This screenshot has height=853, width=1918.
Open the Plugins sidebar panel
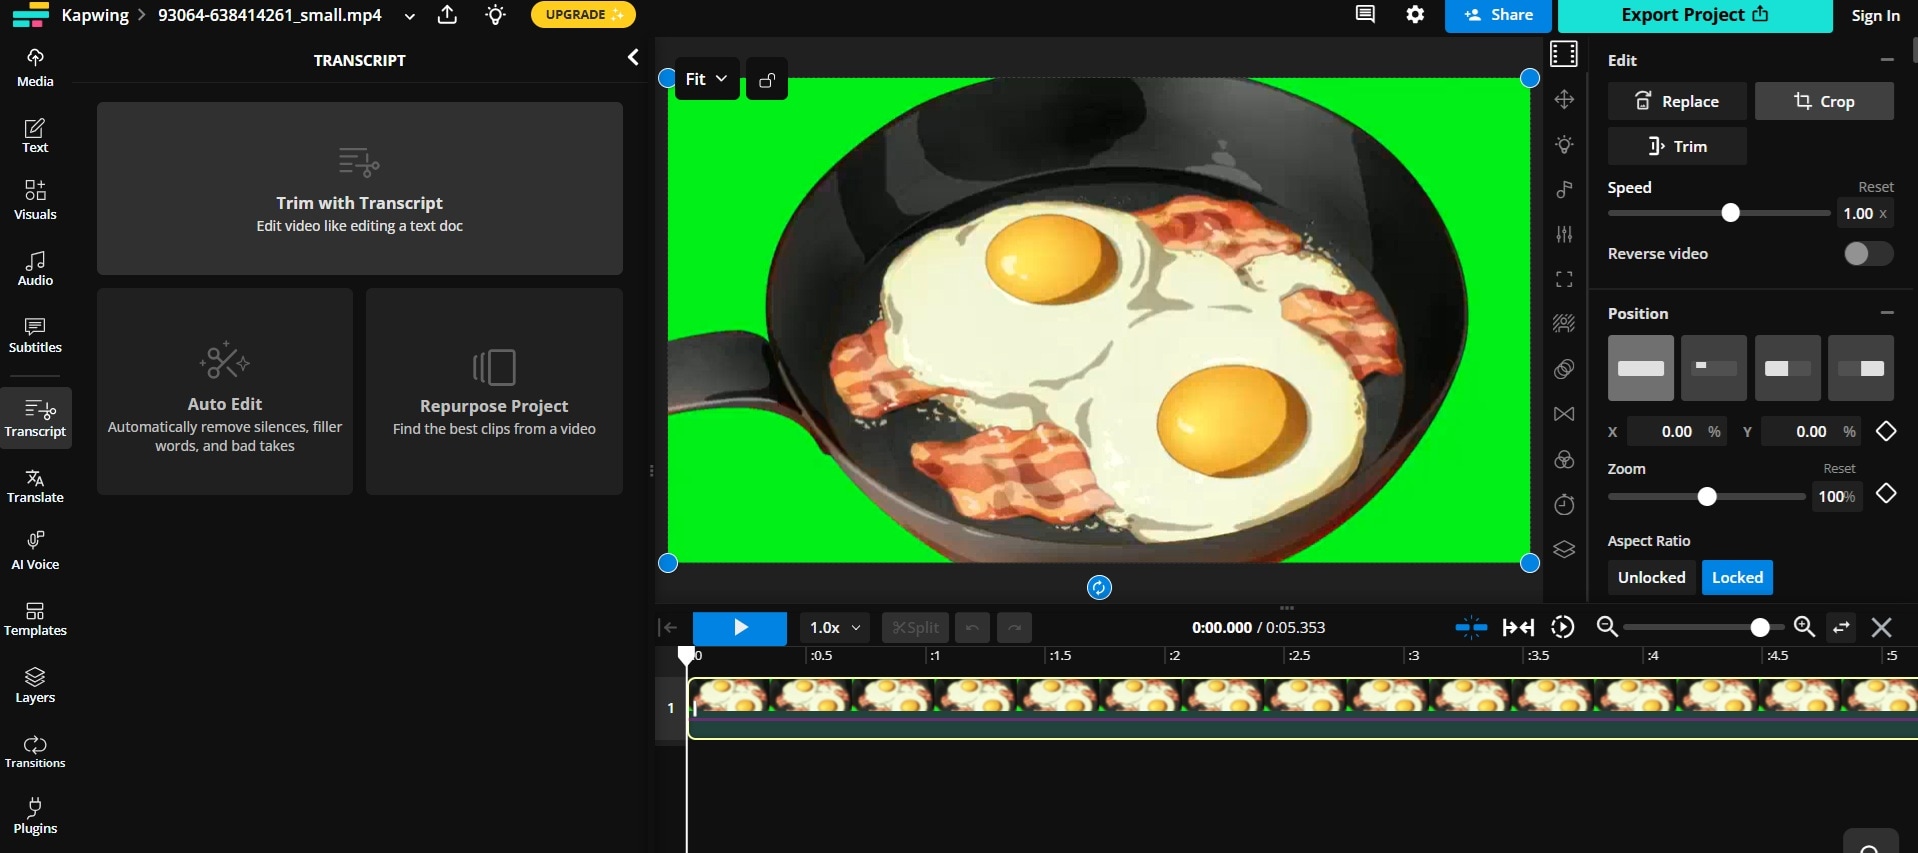[35, 816]
